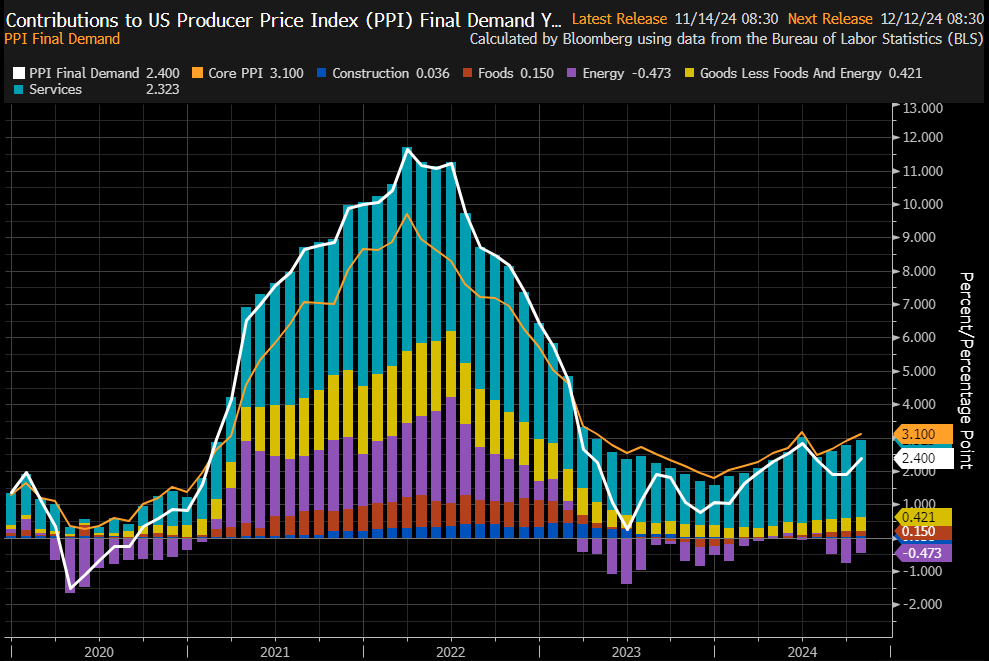Click the purple -0.473 axis value tag
This screenshot has height=661, width=989.
923,553
